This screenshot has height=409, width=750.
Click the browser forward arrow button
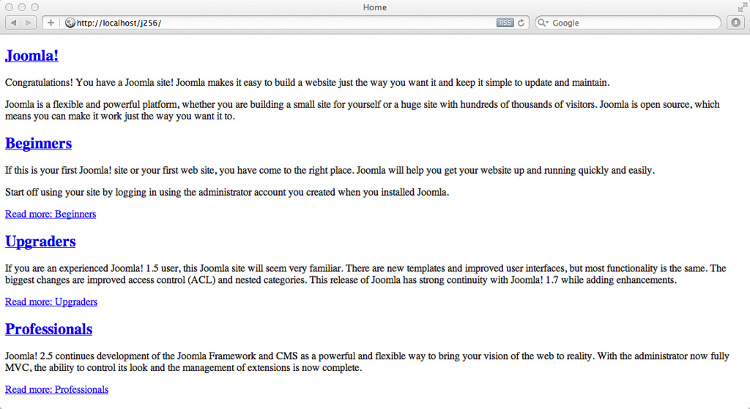[x=29, y=22]
